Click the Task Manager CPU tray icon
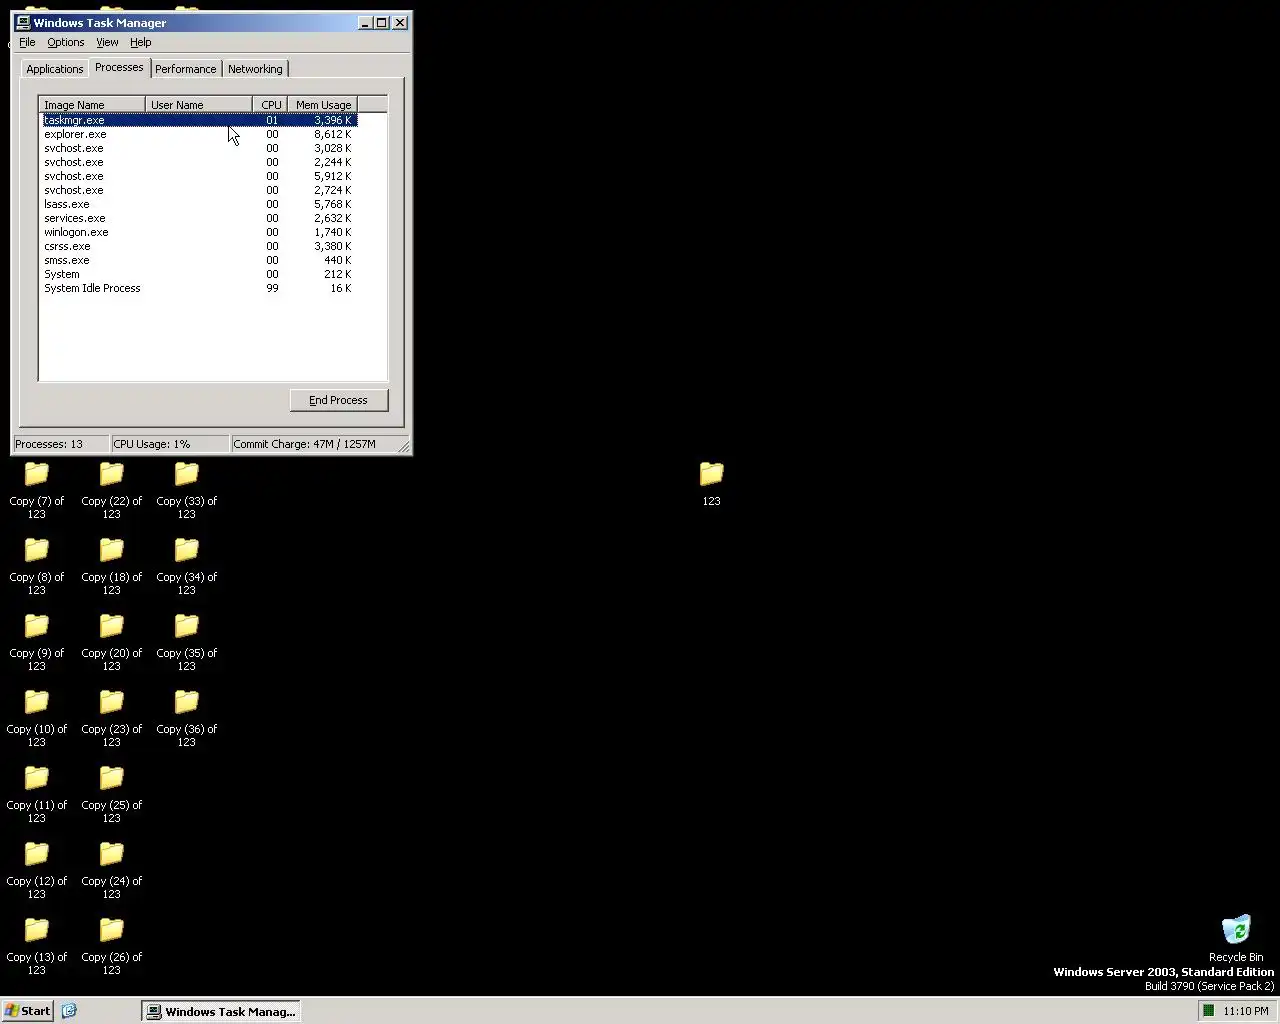Viewport: 1280px width, 1024px height. pyautogui.click(x=1208, y=1011)
